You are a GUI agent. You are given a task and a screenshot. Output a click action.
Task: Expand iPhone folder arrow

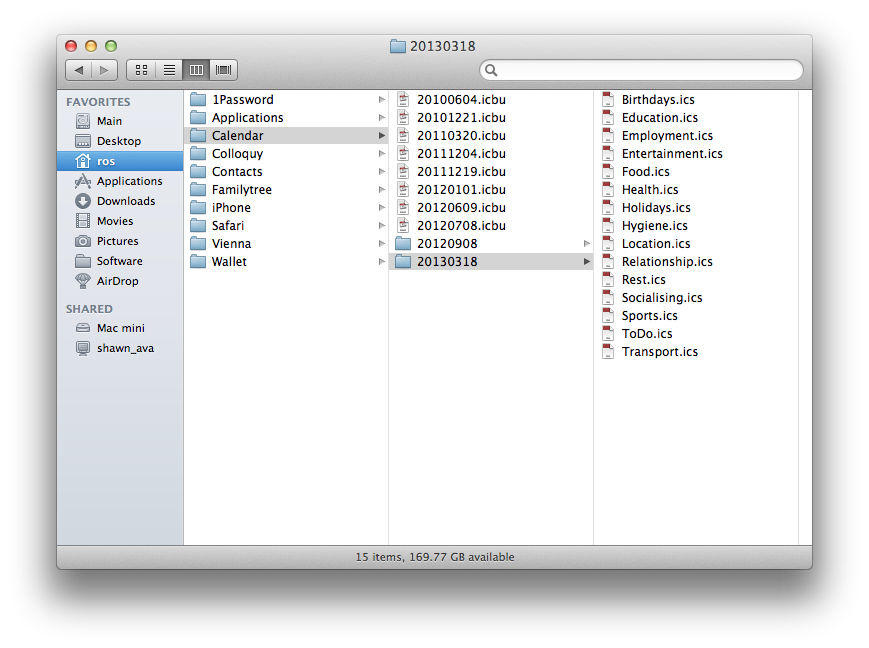381,208
